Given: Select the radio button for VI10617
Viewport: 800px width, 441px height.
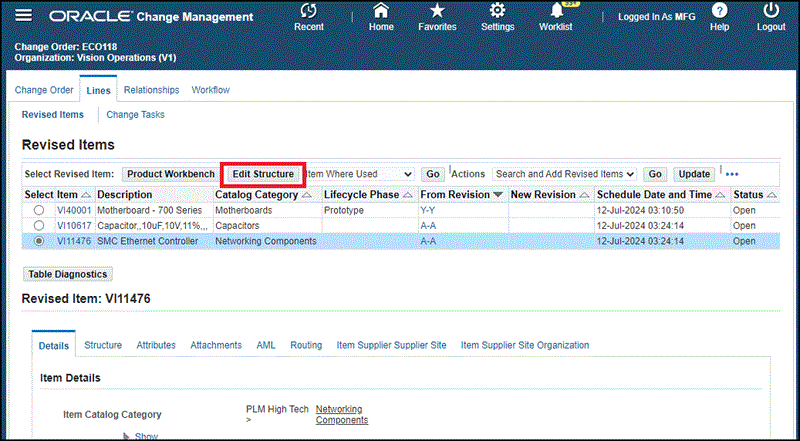Looking at the screenshot, I should click(39, 226).
